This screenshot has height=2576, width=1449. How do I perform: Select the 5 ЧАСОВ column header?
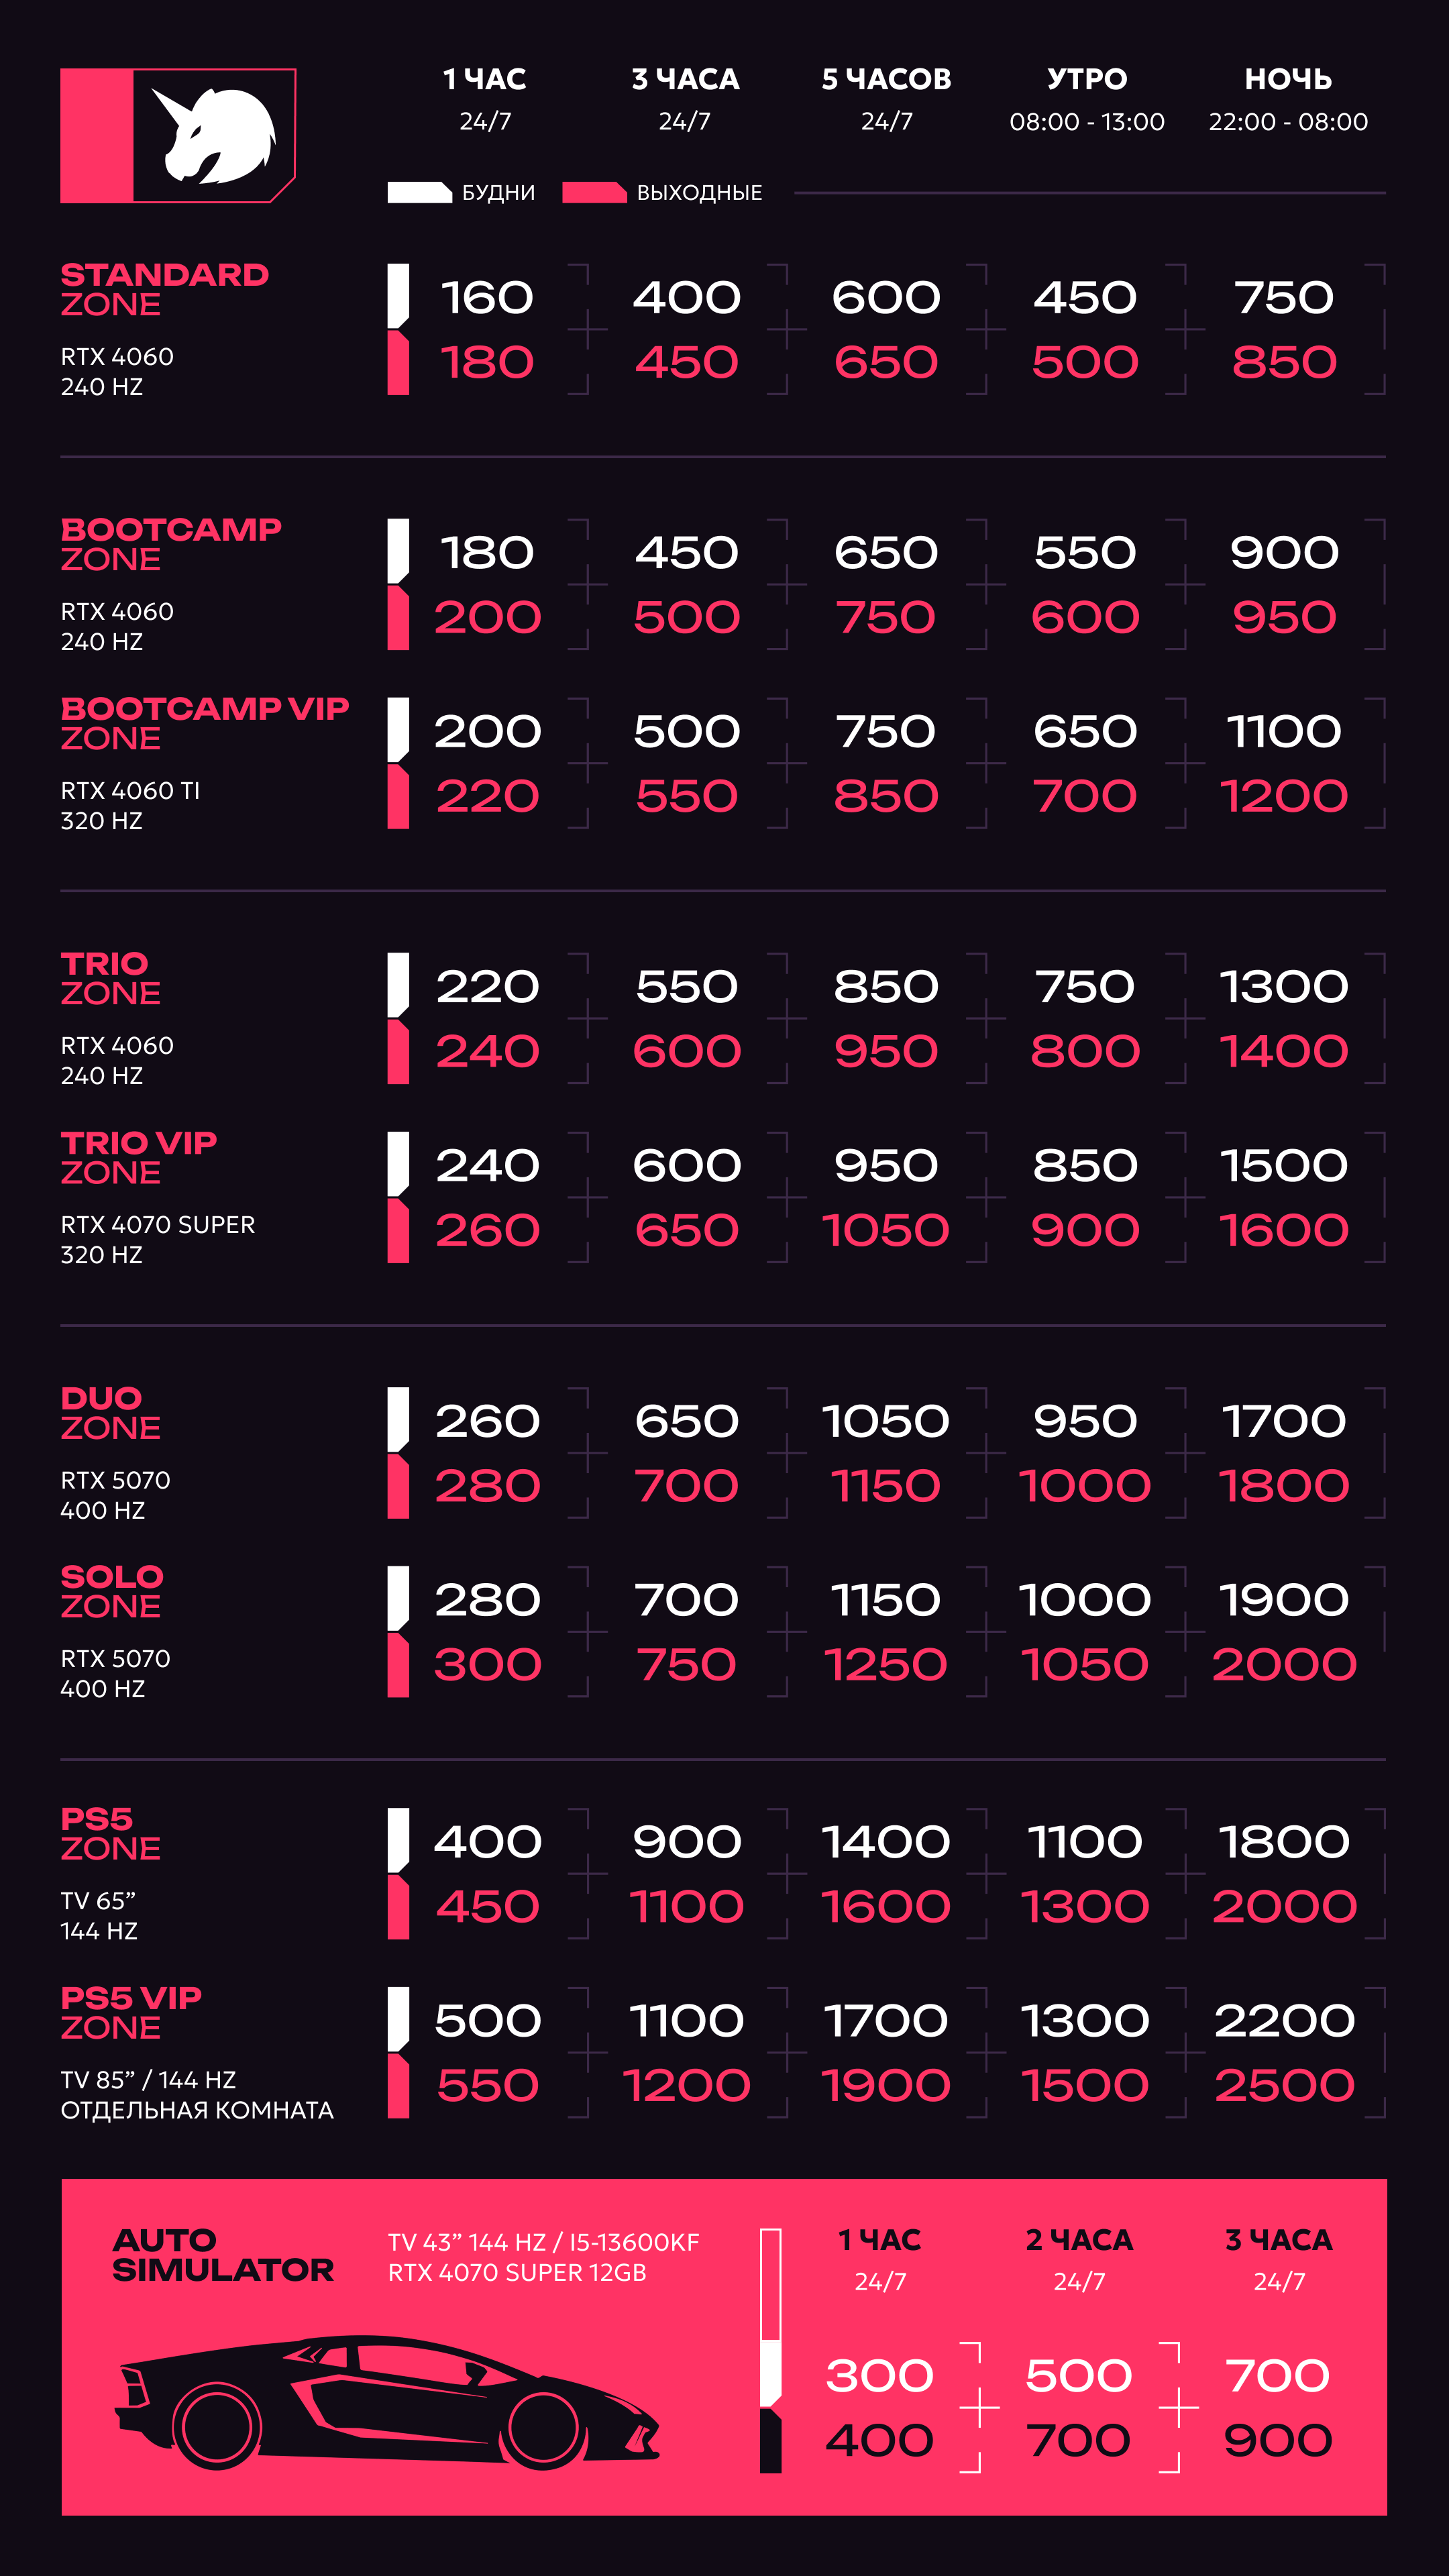[886, 98]
